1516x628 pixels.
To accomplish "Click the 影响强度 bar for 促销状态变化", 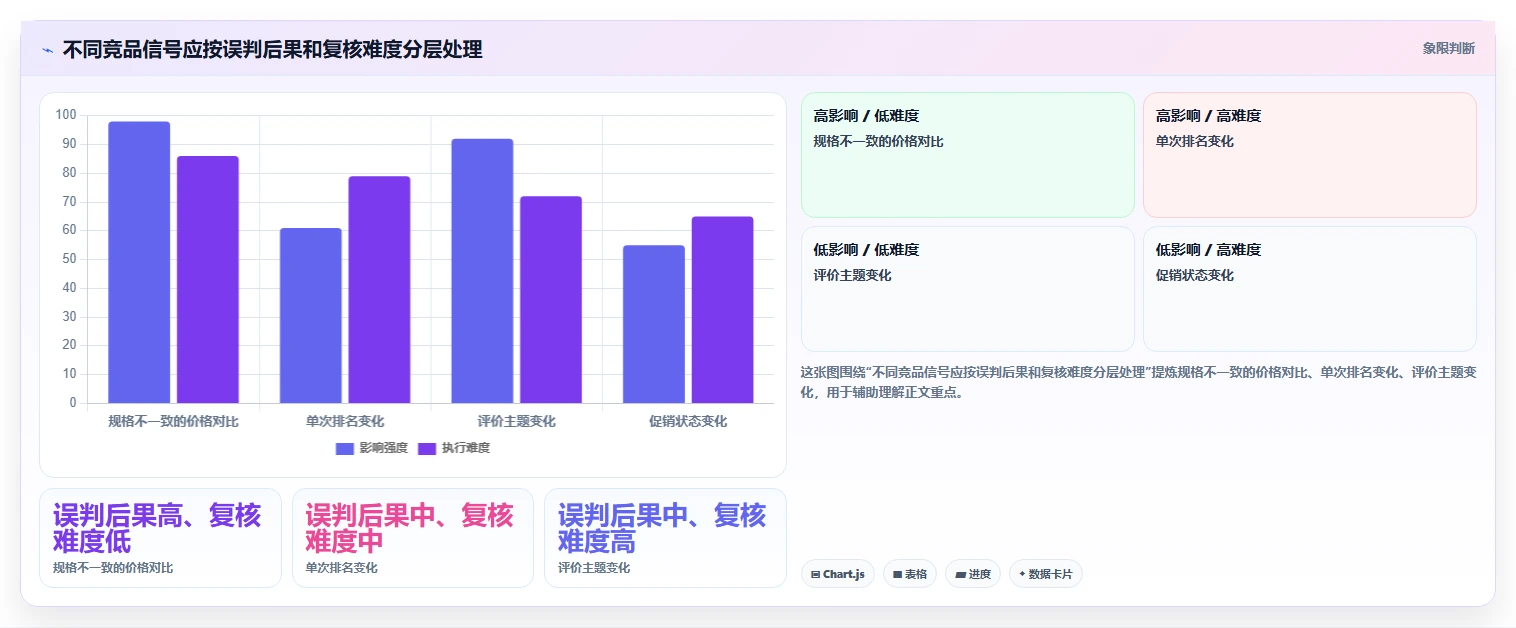I will (x=654, y=324).
